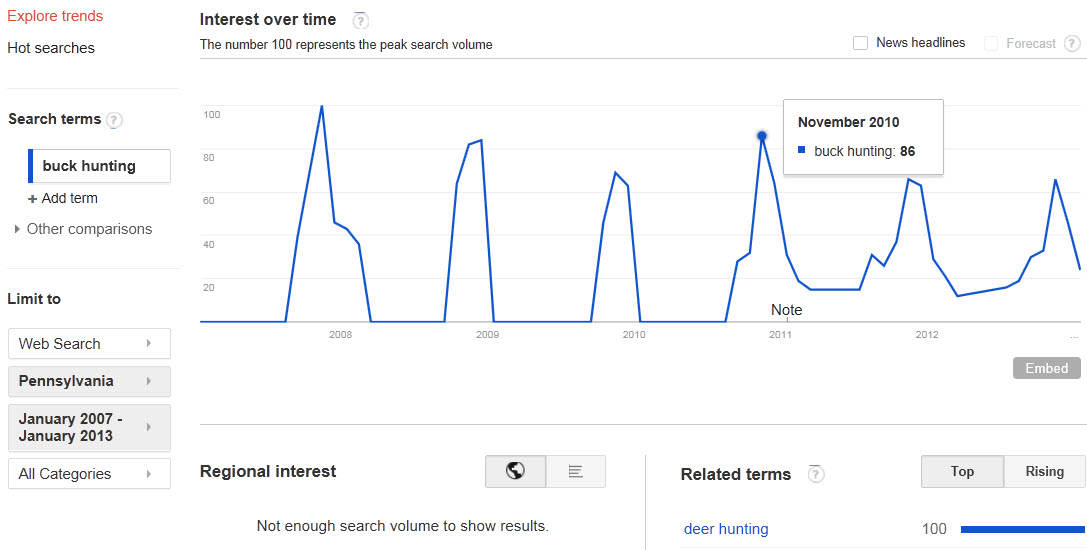Open January 2007 - January 2013 date dropdown

[x=89, y=427]
